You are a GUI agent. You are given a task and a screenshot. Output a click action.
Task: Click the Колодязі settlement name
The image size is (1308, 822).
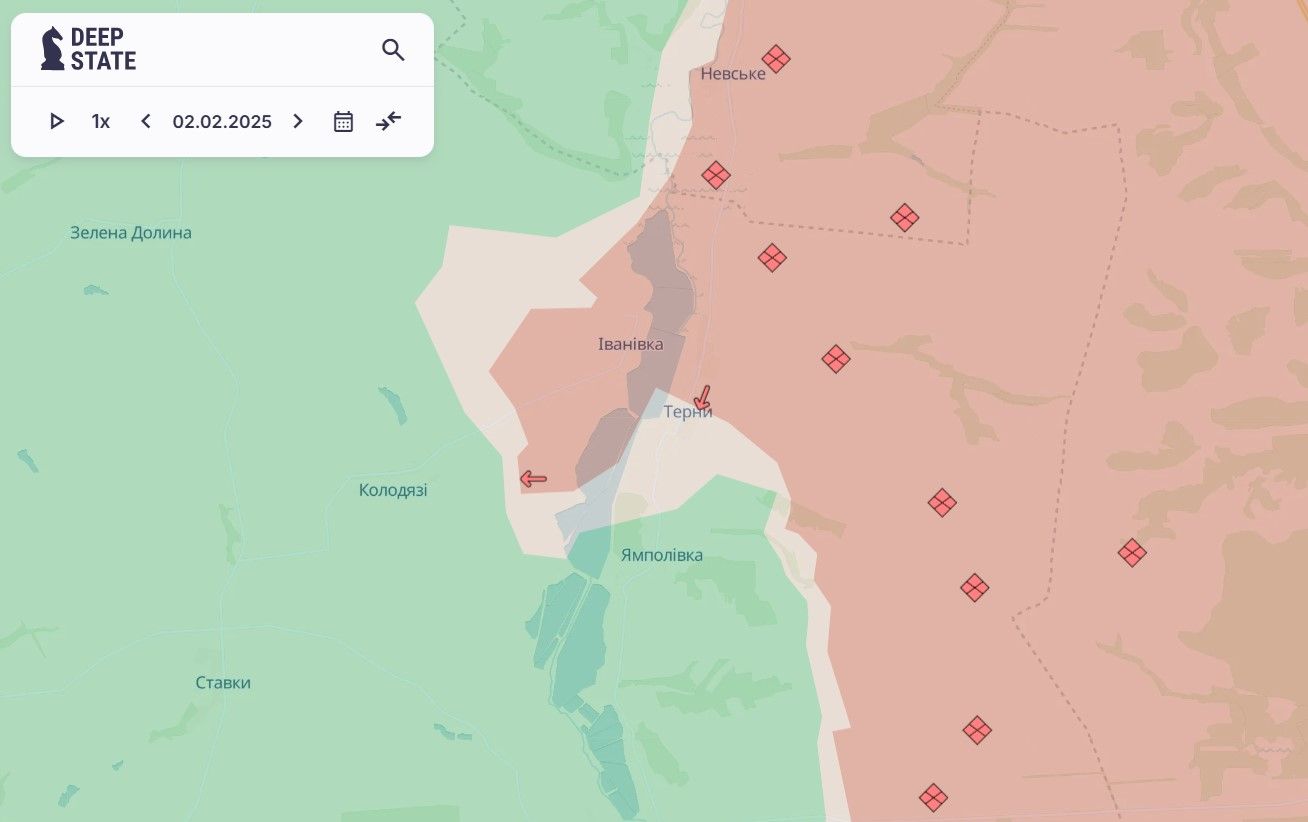coord(393,490)
